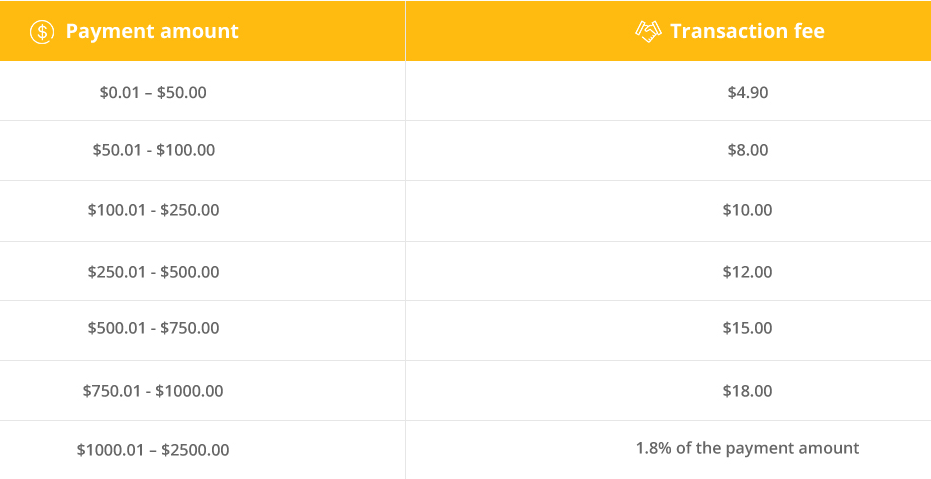Select the Payment amount column header text
931x479 pixels.
tap(152, 31)
